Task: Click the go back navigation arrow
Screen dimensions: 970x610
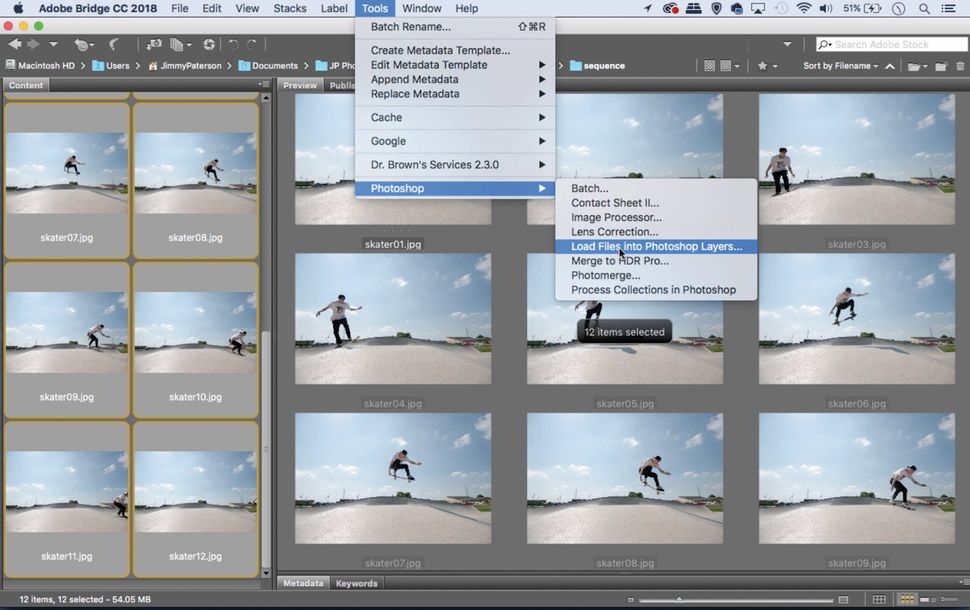Action: pyautogui.click(x=14, y=44)
